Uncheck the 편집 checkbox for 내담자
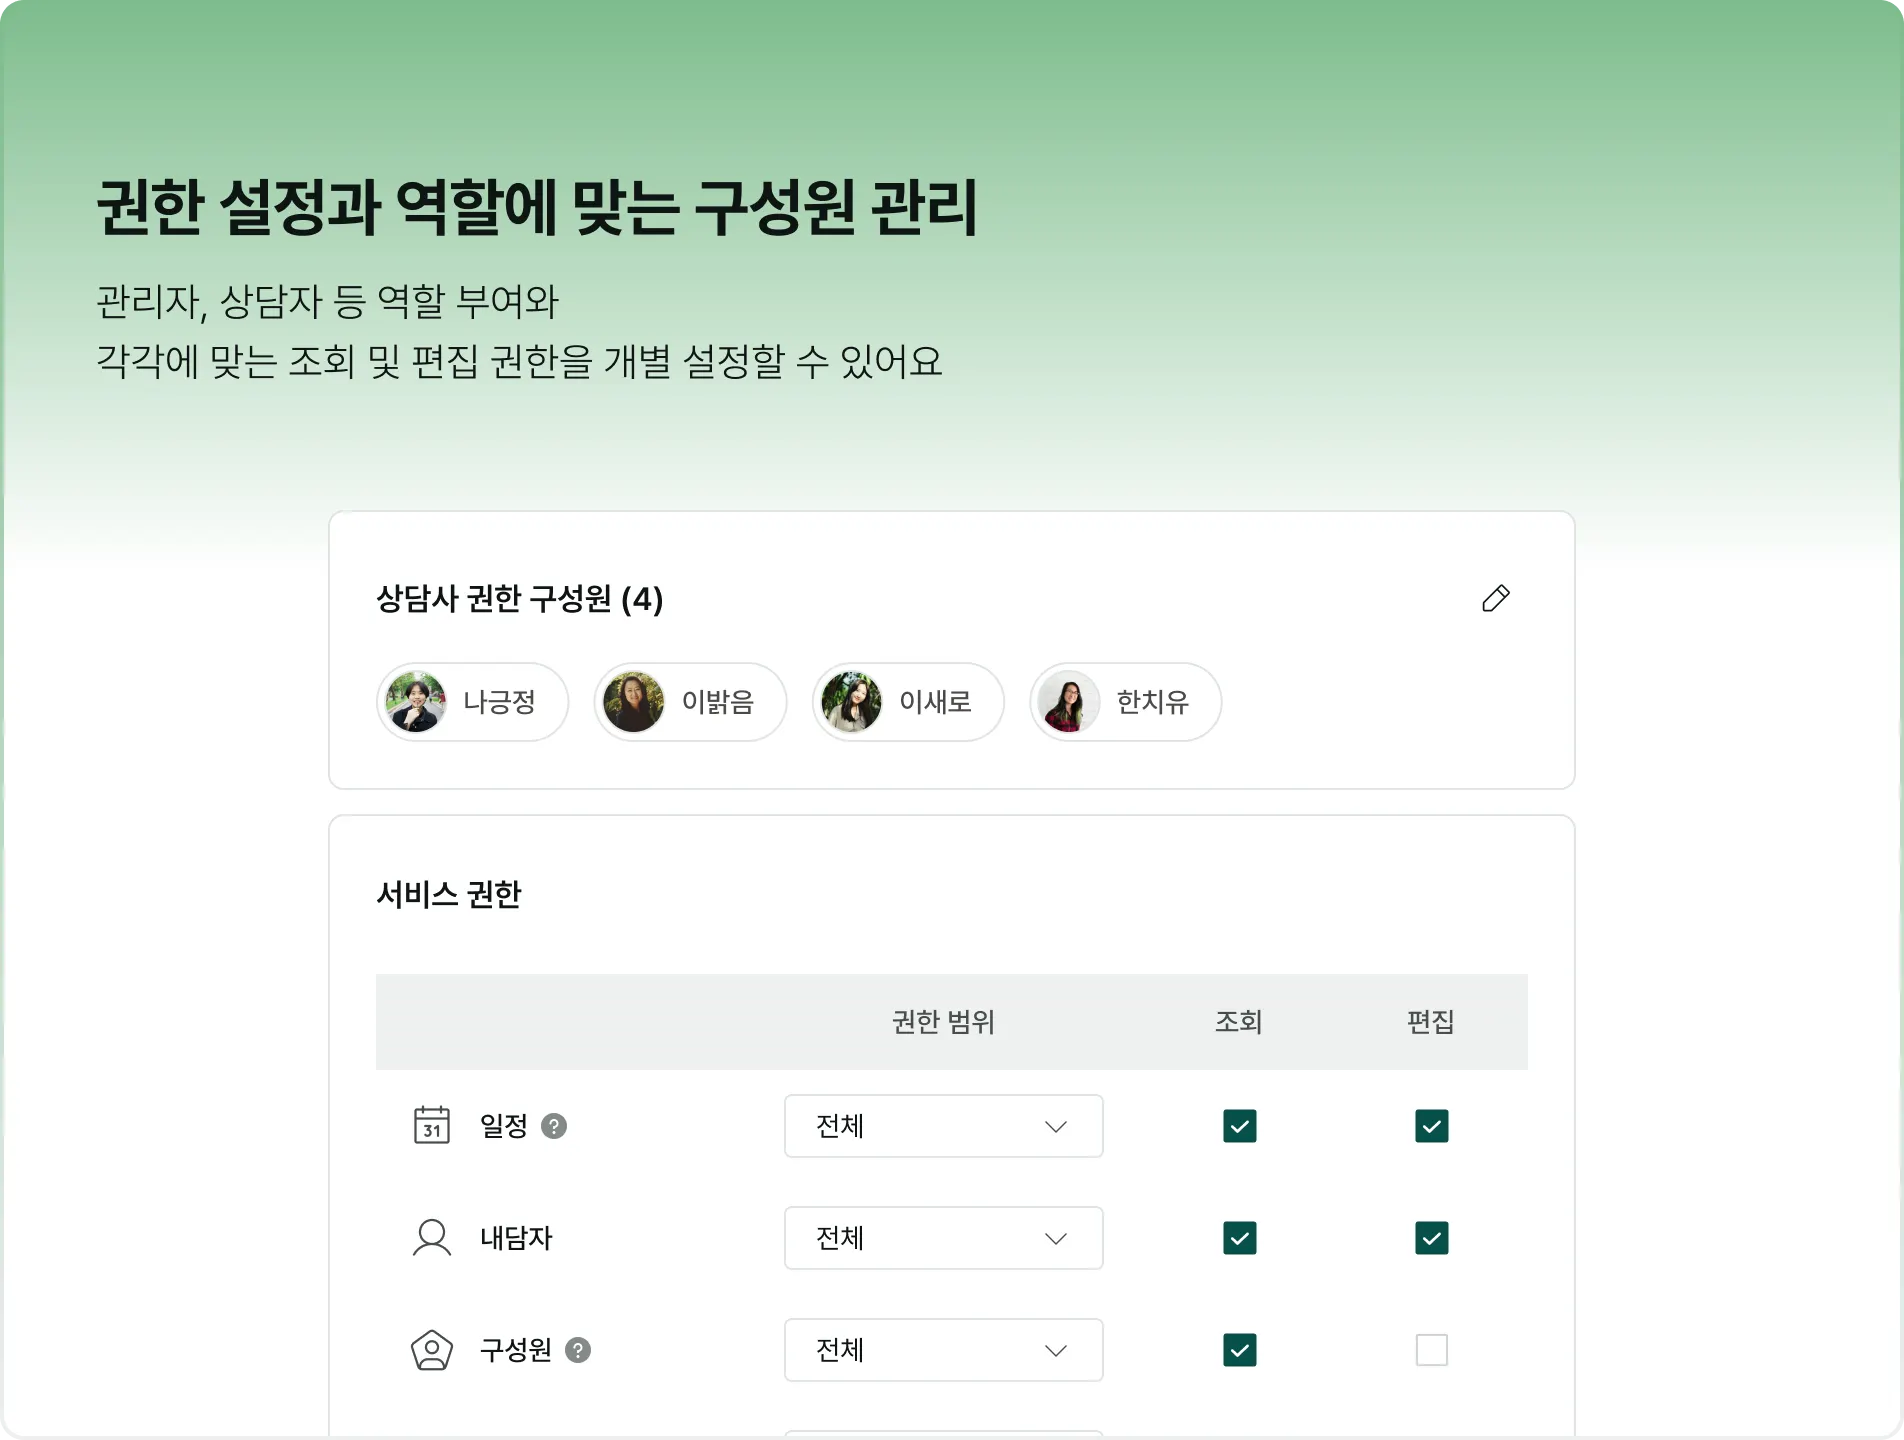This screenshot has width=1904, height=1440. [1432, 1238]
